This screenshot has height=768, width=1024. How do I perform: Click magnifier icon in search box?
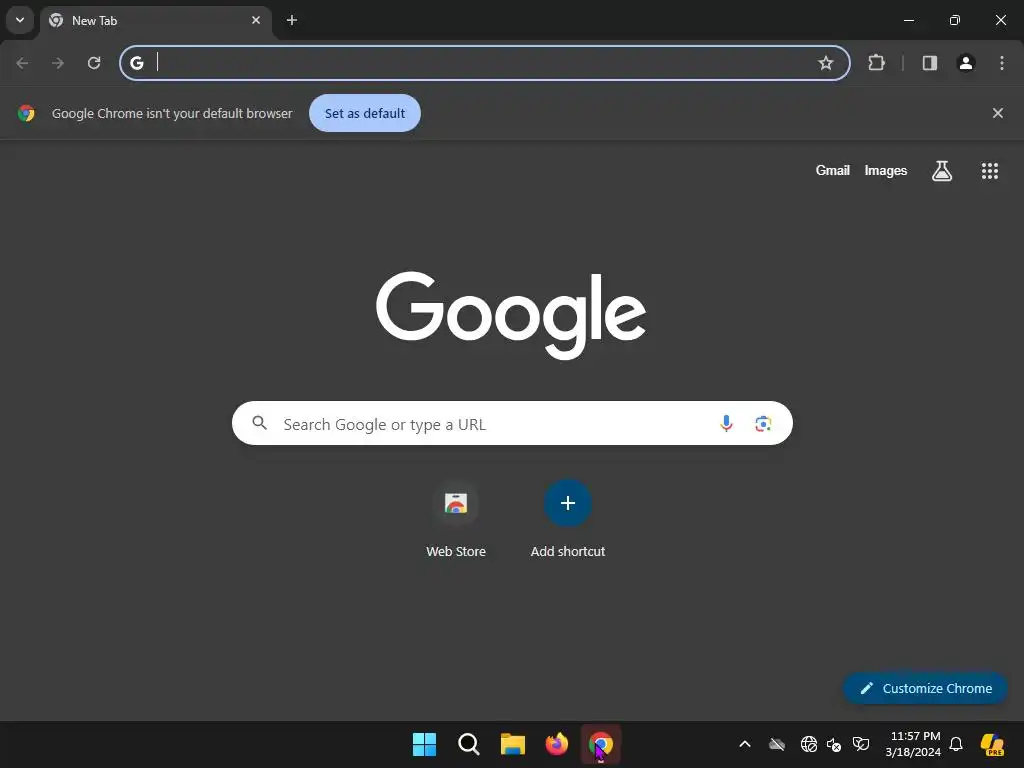click(259, 423)
